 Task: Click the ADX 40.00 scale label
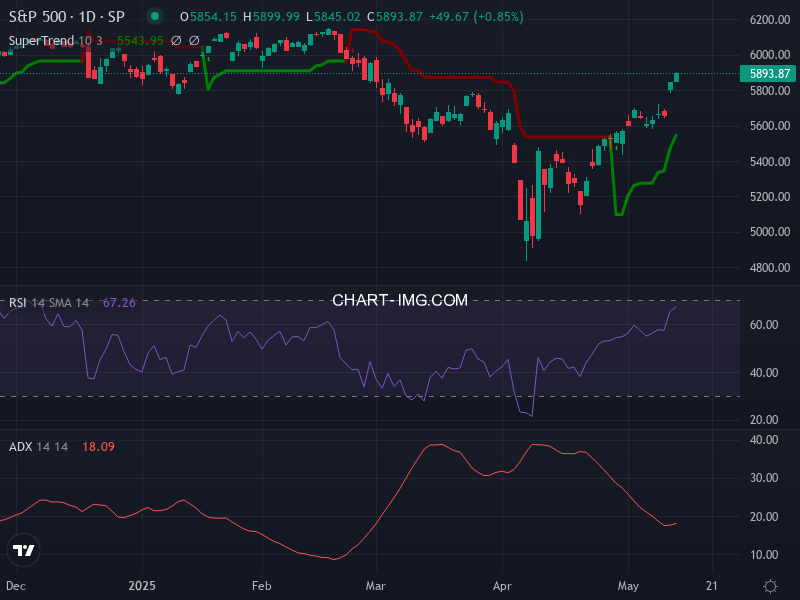pyautogui.click(x=764, y=440)
